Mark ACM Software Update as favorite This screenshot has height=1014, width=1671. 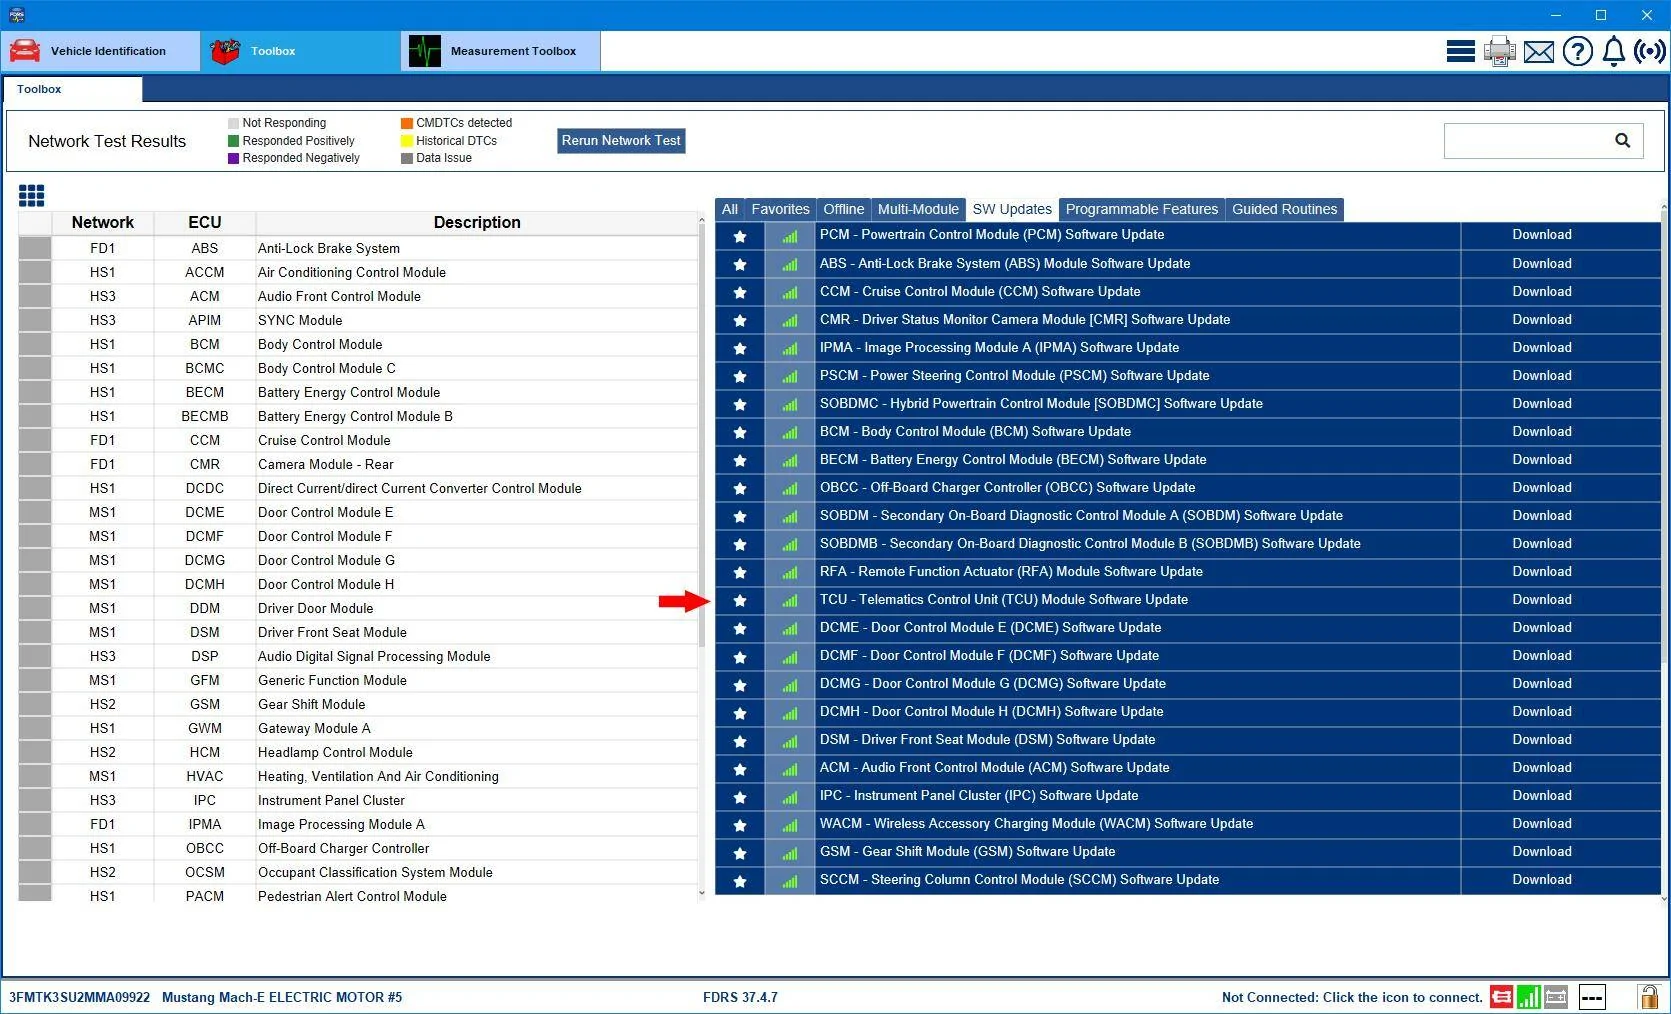pyautogui.click(x=740, y=769)
